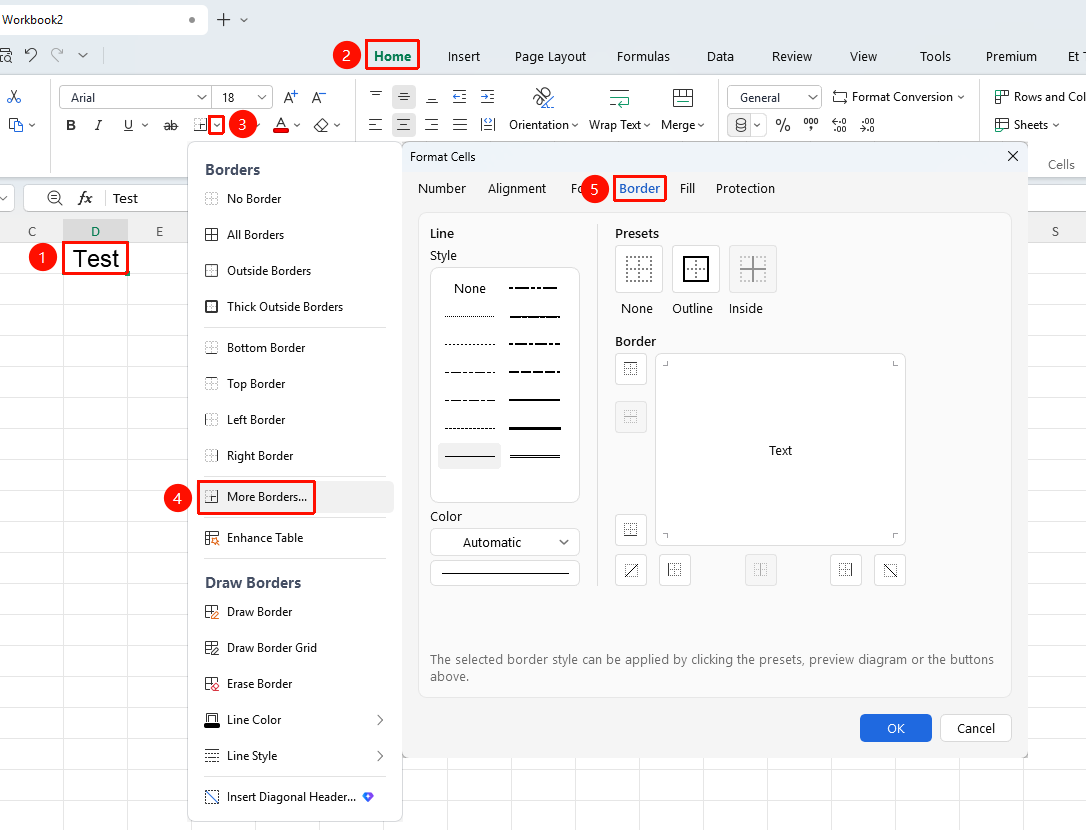The height and width of the screenshot is (830, 1086).
Task: Apply diagonal down border button
Action: [890, 570]
